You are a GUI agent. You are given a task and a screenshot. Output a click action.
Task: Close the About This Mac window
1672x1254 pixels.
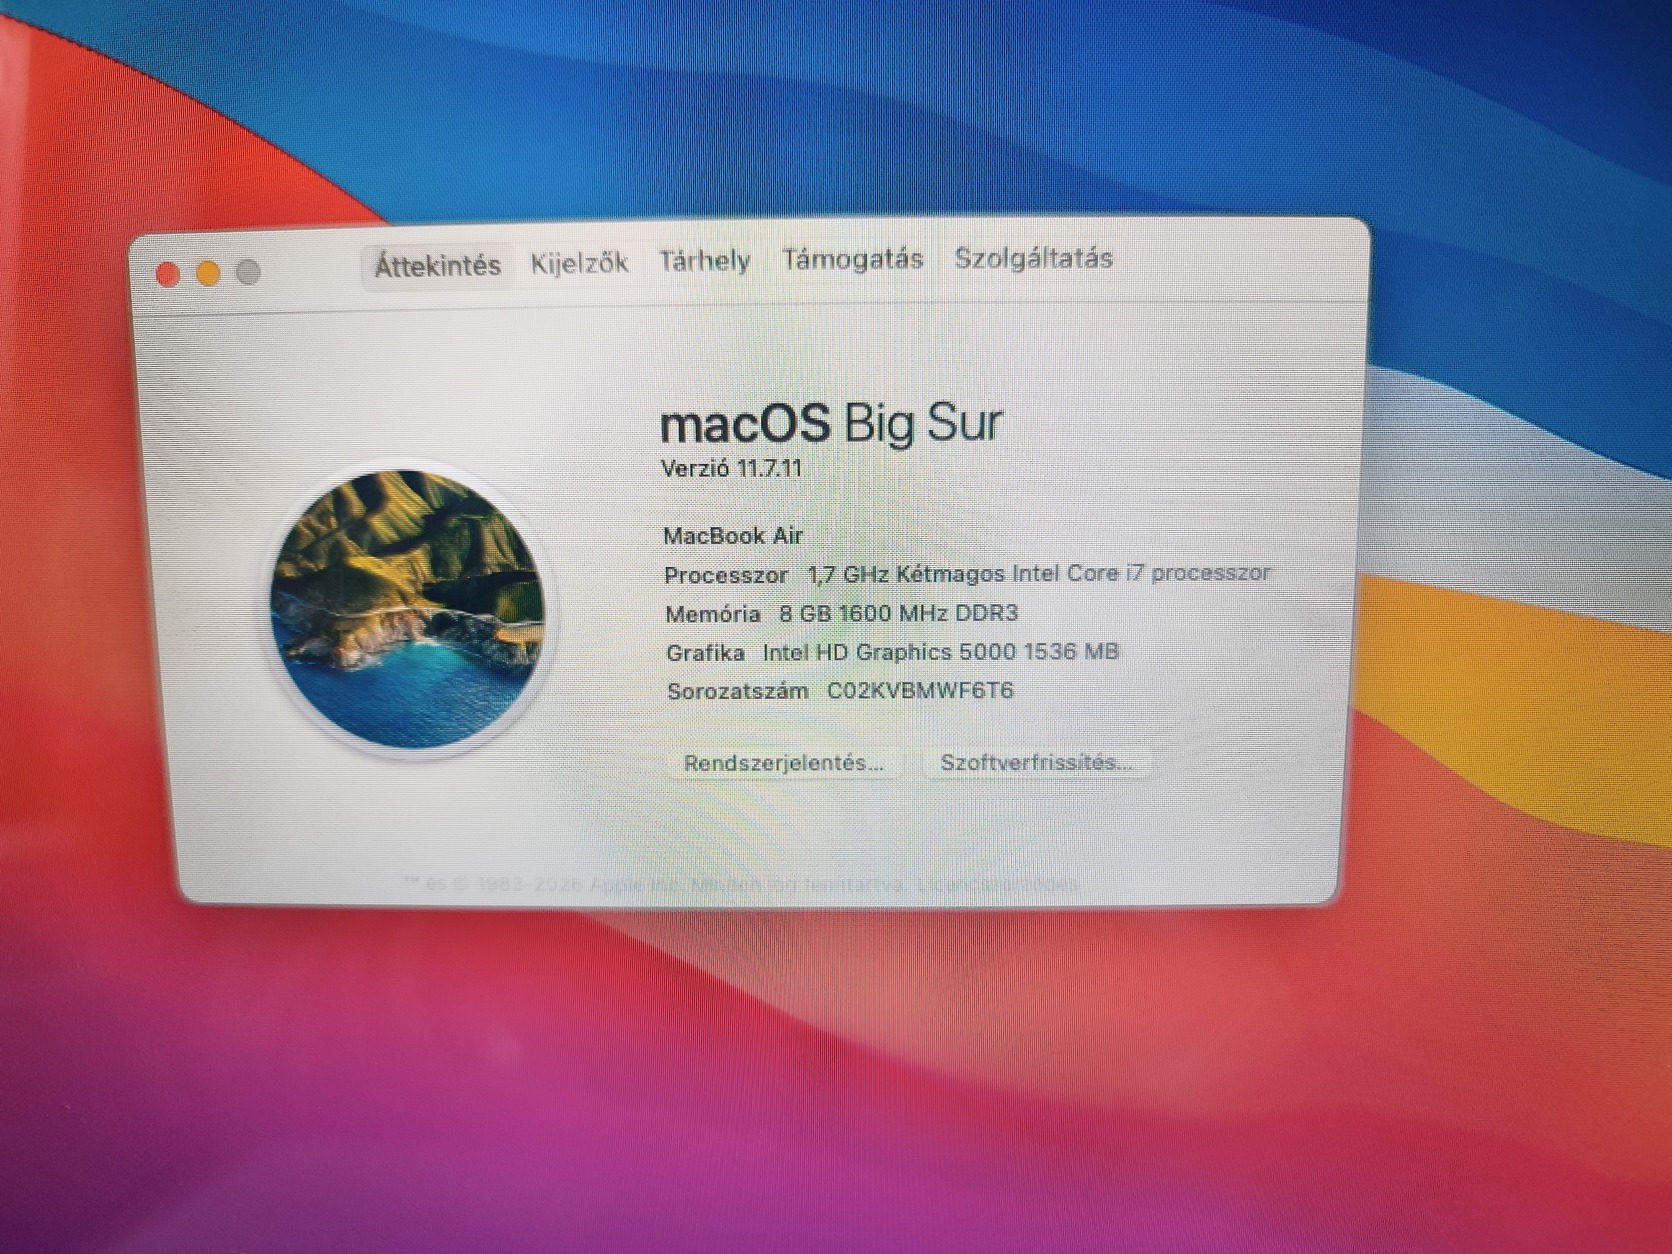(x=168, y=274)
